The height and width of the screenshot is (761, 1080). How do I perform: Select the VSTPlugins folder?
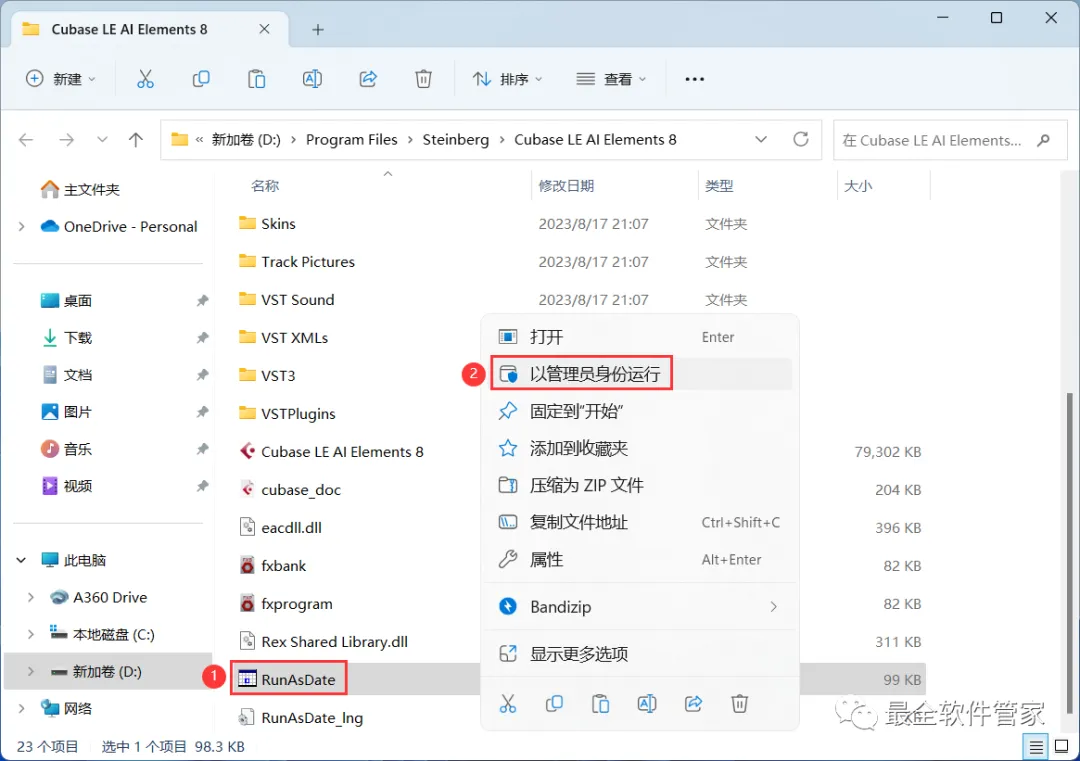(x=287, y=414)
